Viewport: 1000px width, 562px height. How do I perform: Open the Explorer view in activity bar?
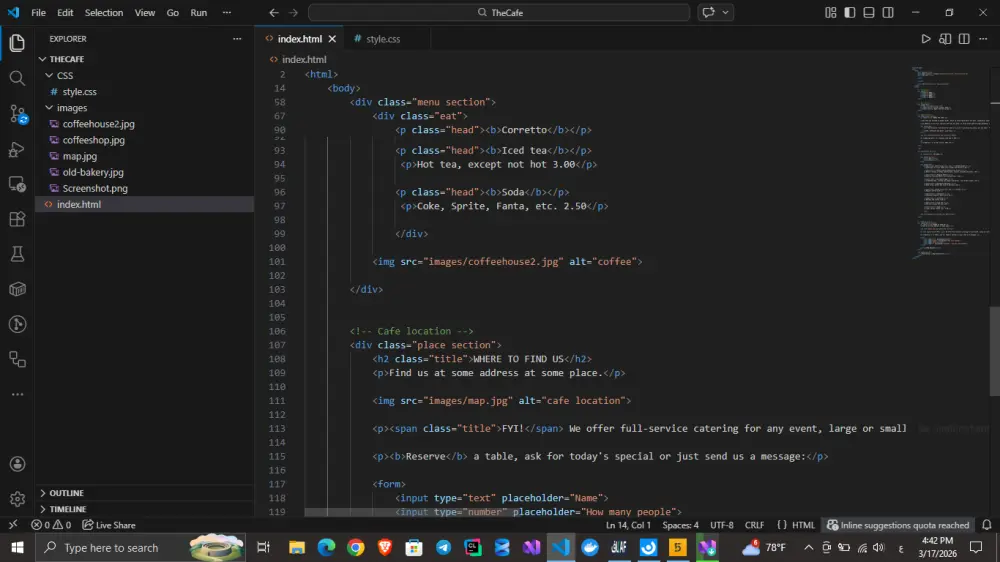17,43
